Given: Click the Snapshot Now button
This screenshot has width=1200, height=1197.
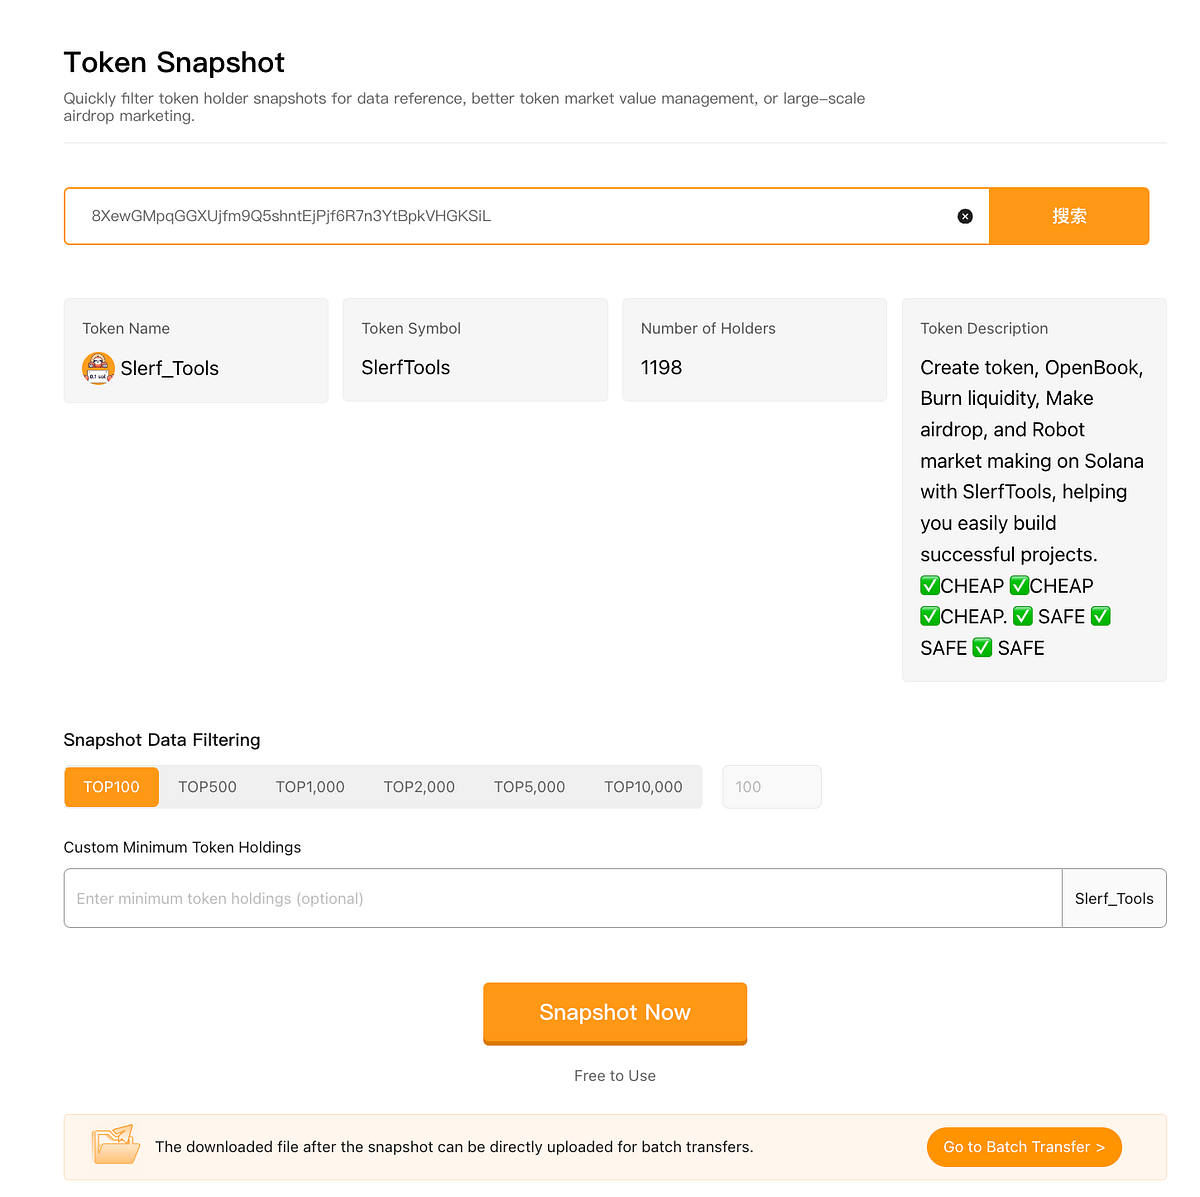Looking at the screenshot, I should 614,1012.
